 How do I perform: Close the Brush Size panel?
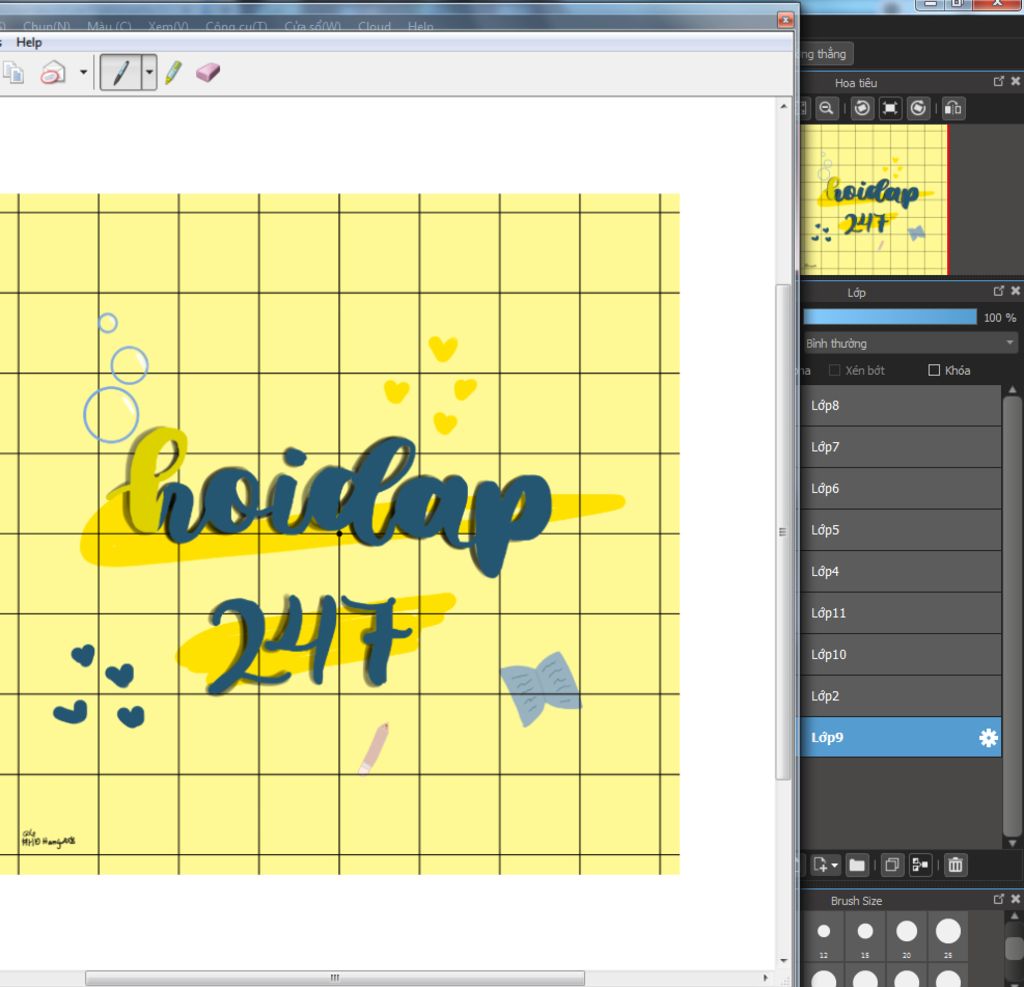[x=1016, y=899]
